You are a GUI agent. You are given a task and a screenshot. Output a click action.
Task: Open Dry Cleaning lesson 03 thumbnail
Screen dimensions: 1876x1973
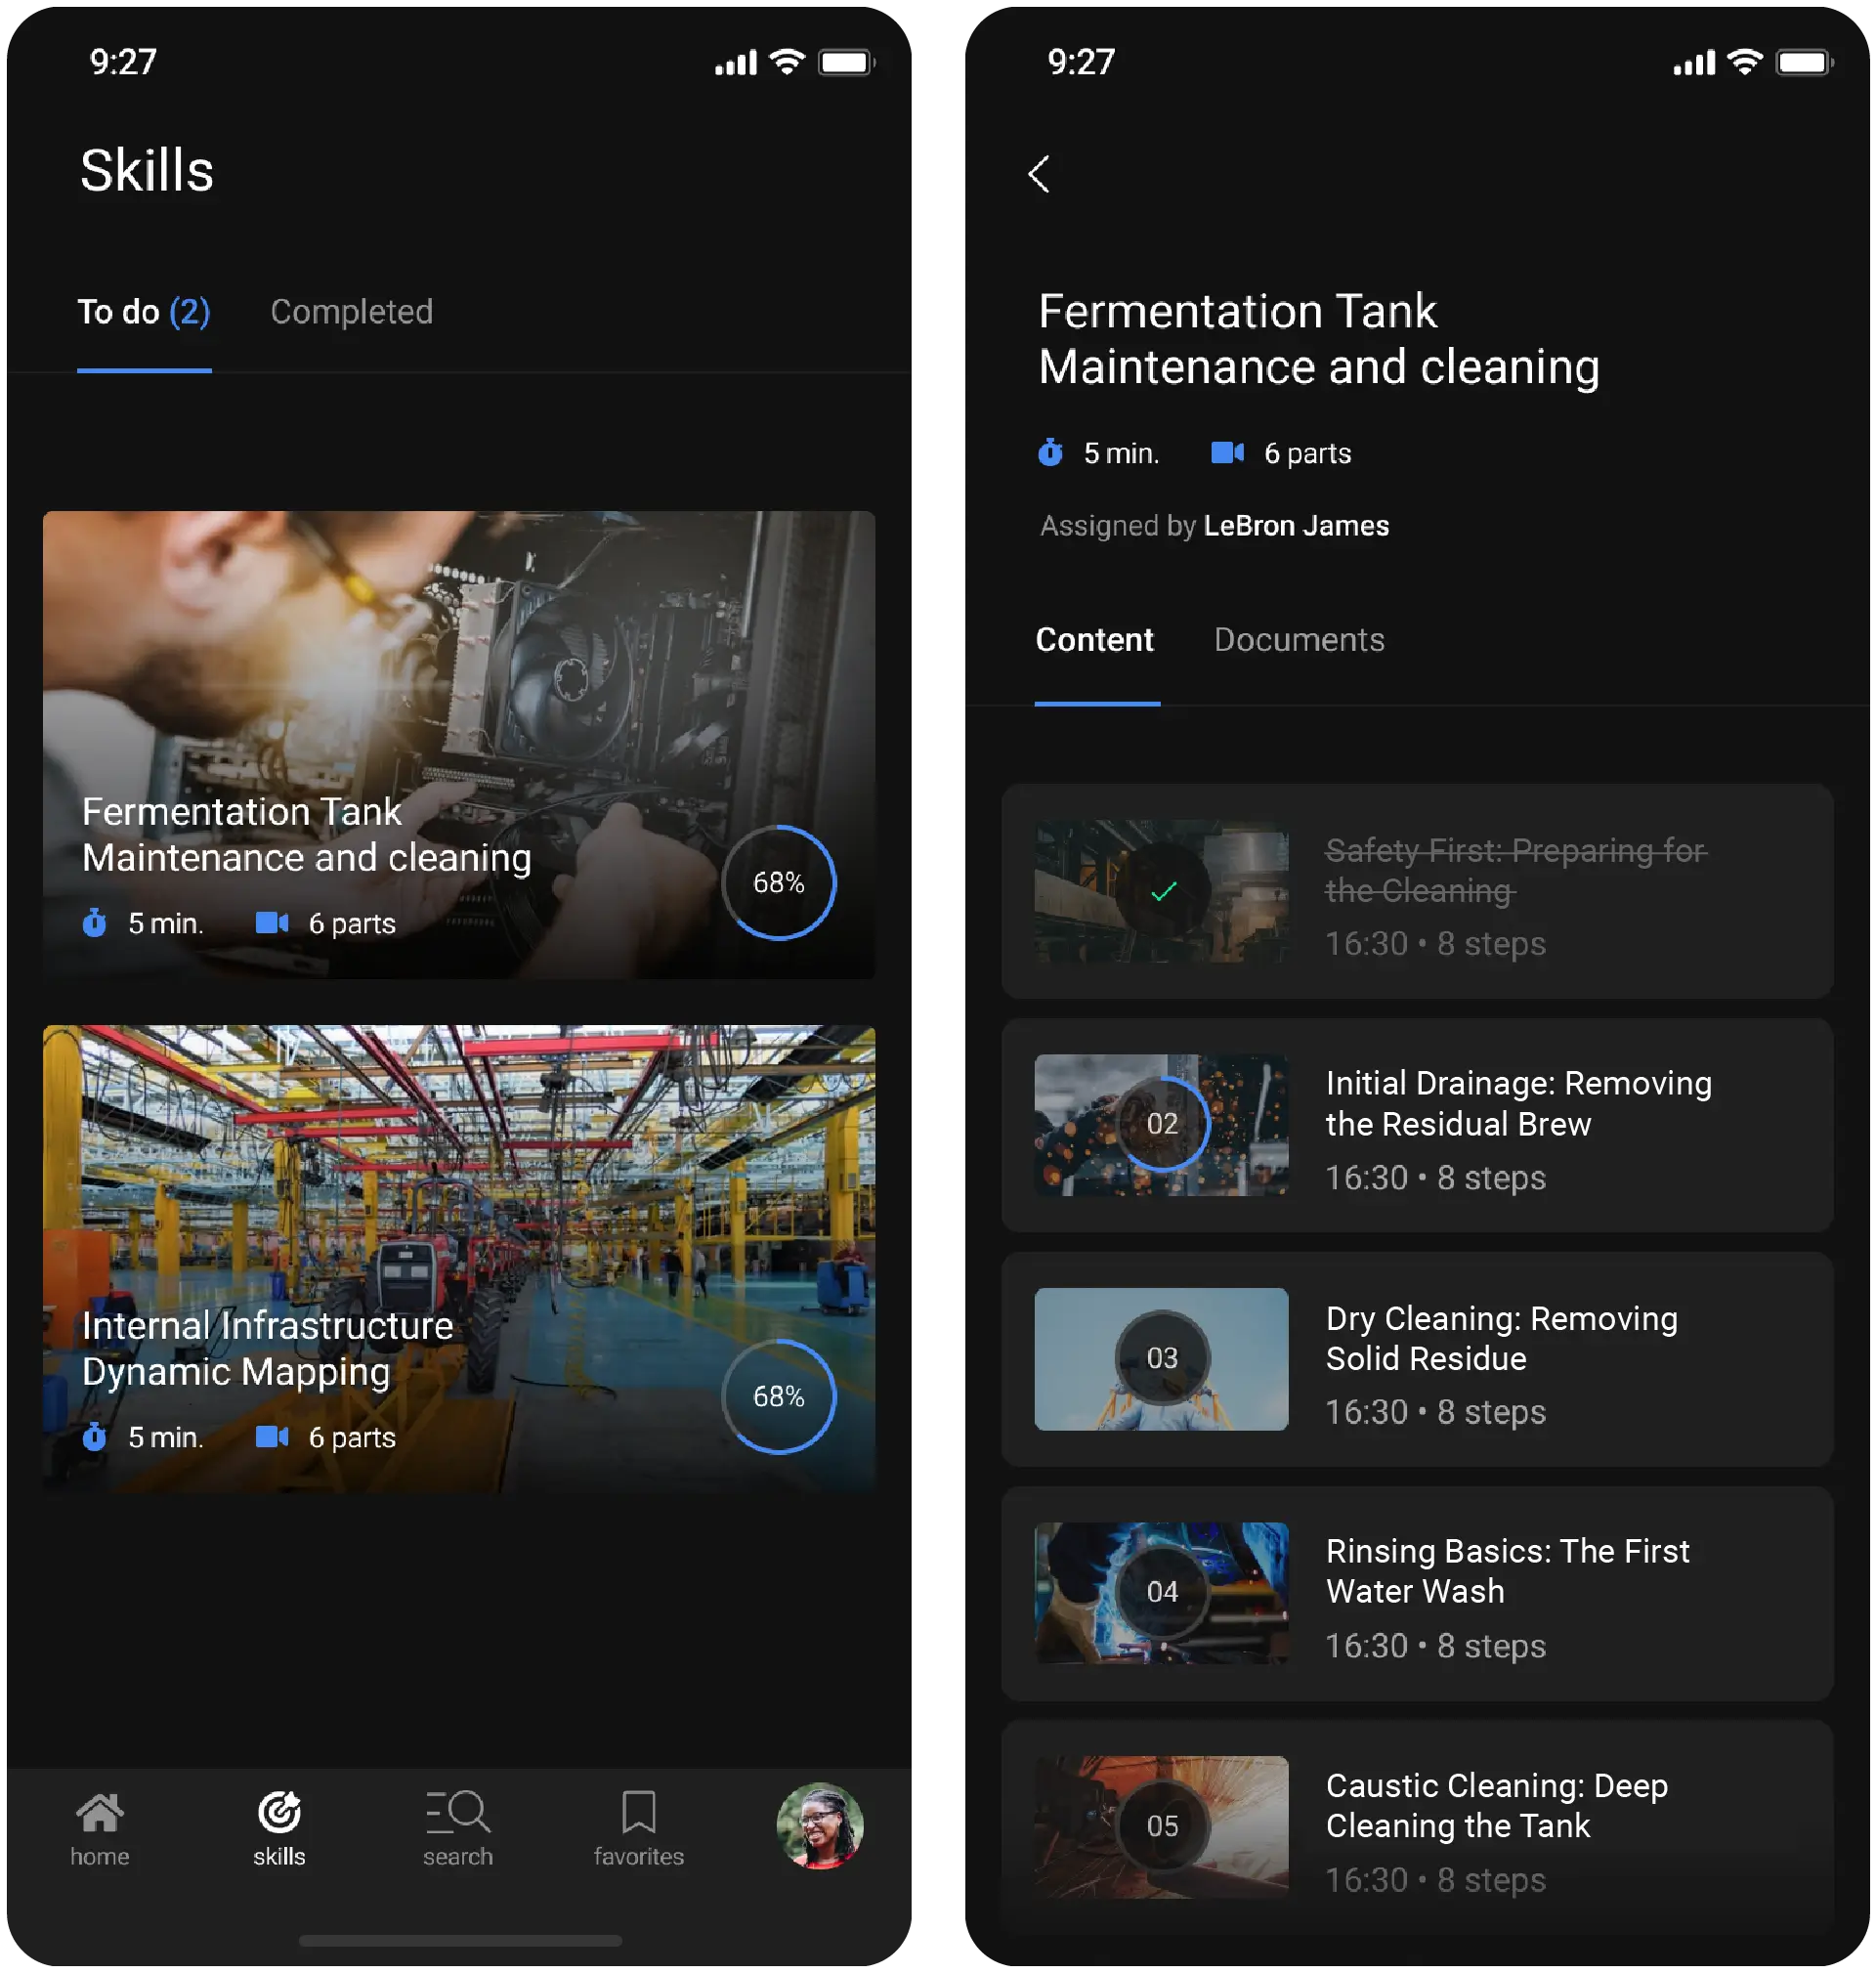coord(1162,1359)
